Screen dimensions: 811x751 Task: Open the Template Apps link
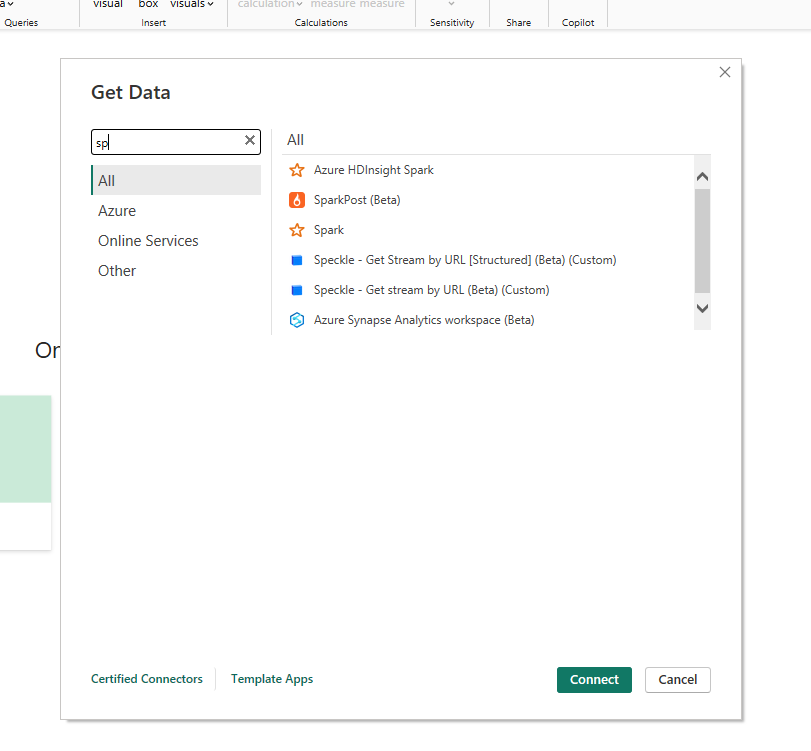(272, 679)
